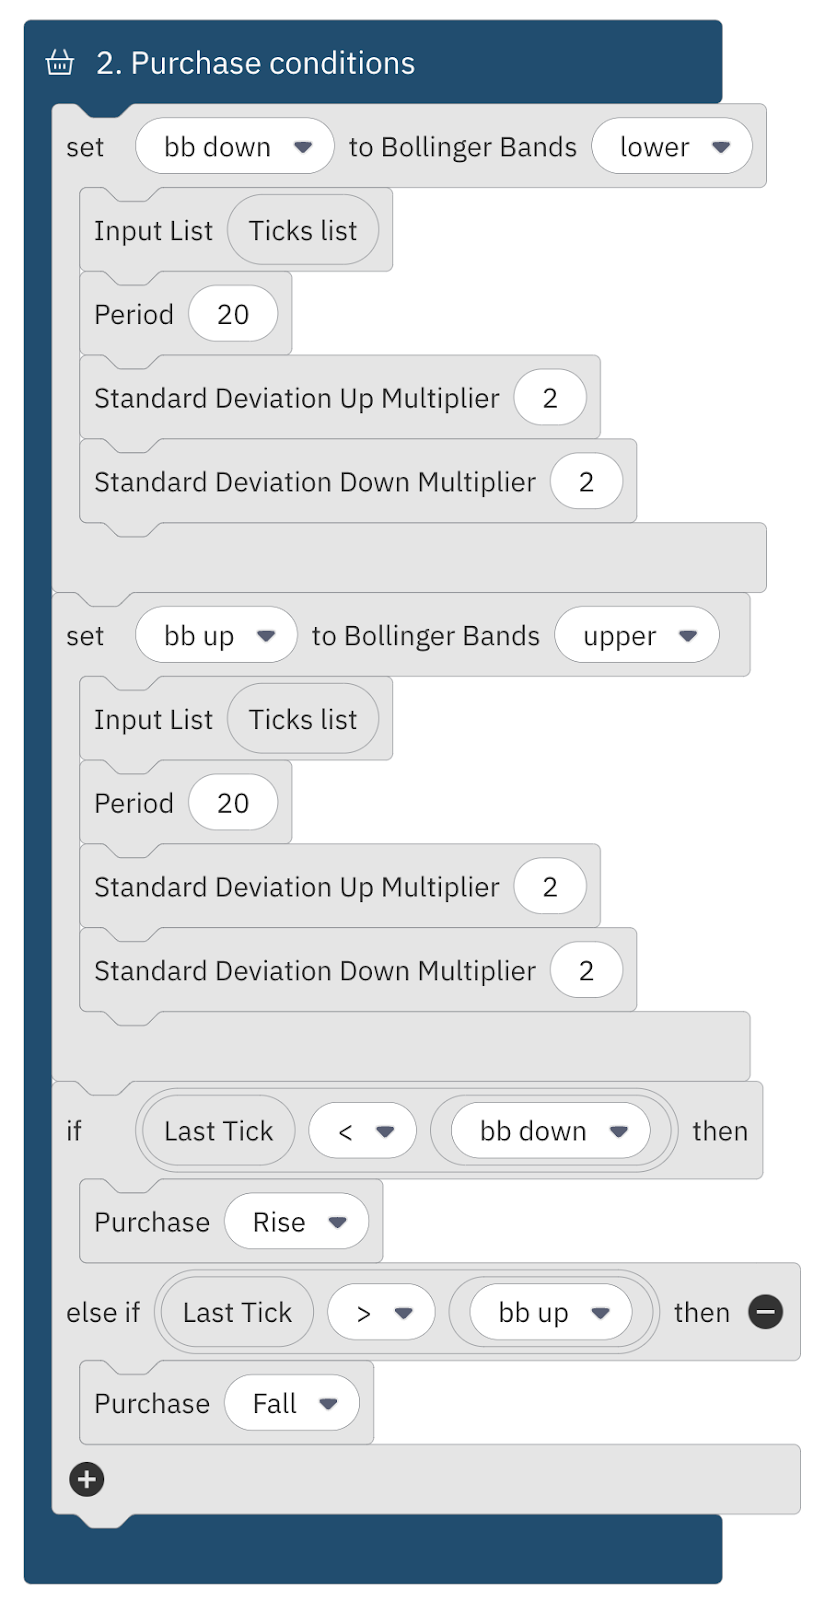Screen dimensions: 825x1600
Task: Edit the Standard Deviation Down Multiplier value 2
Action: point(587,481)
